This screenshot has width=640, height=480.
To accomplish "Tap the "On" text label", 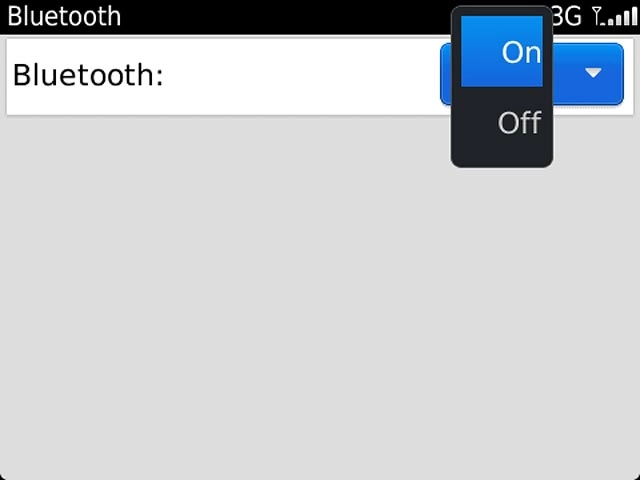I will coord(521,53).
